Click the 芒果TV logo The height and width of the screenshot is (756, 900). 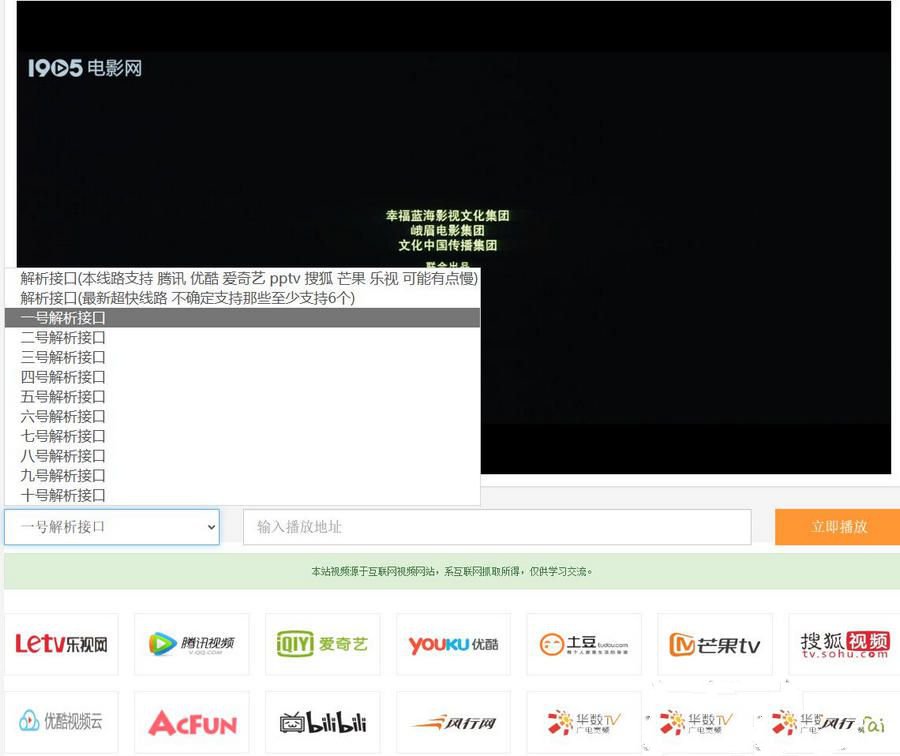click(713, 643)
